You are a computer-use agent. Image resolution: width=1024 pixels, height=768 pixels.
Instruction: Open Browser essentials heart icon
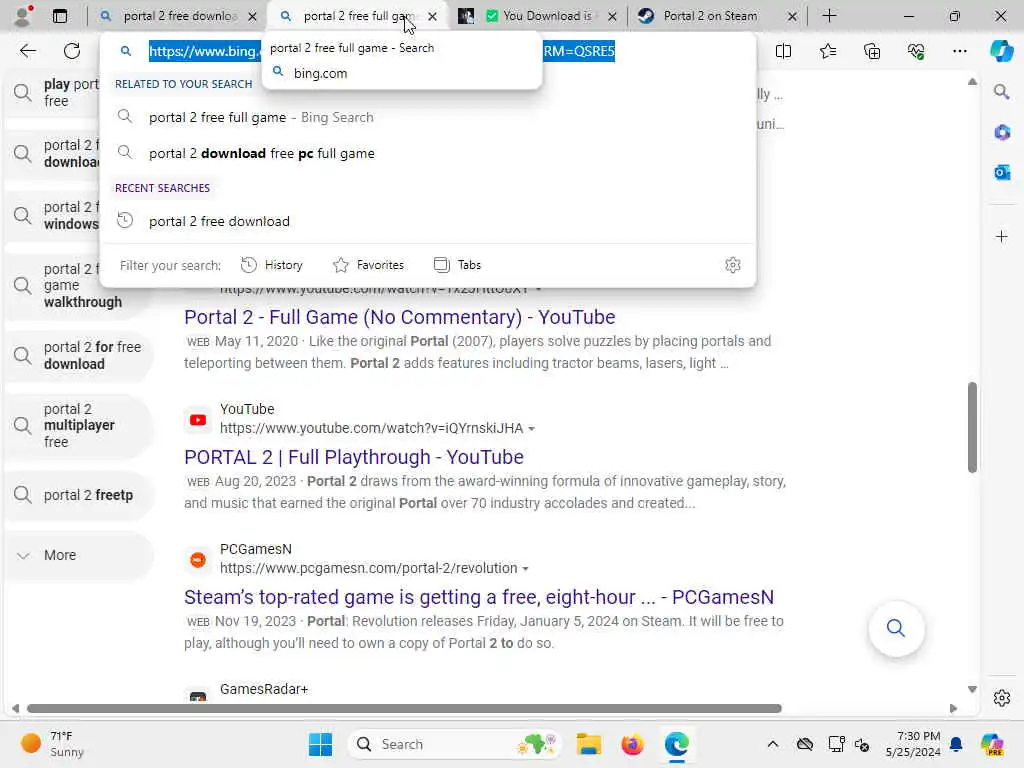coord(916,51)
